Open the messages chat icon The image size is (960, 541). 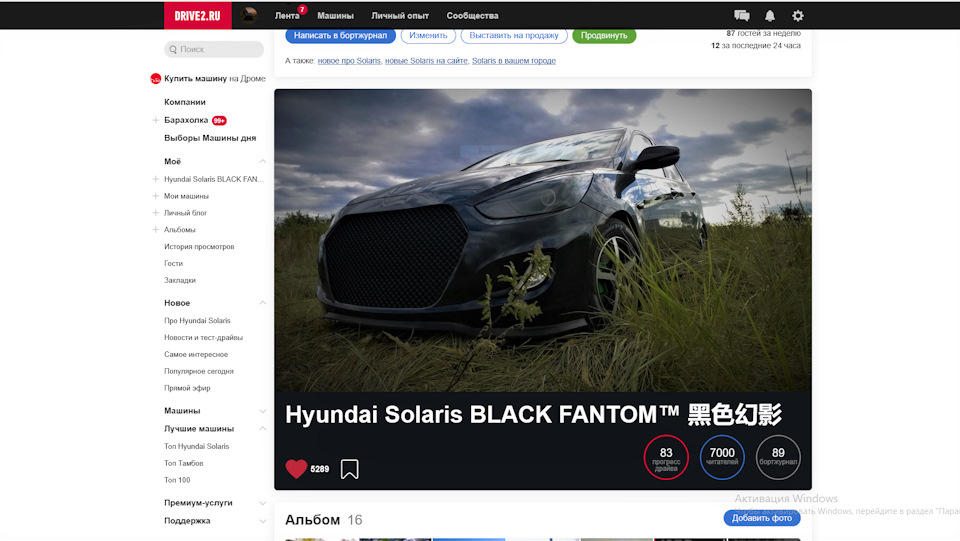pyautogui.click(x=741, y=16)
